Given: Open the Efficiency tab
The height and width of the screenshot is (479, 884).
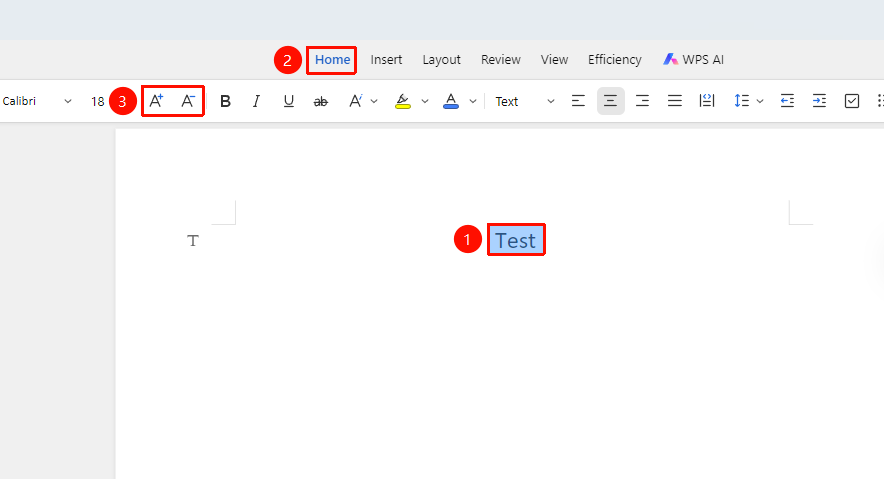Looking at the screenshot, I should coord(615,60).
